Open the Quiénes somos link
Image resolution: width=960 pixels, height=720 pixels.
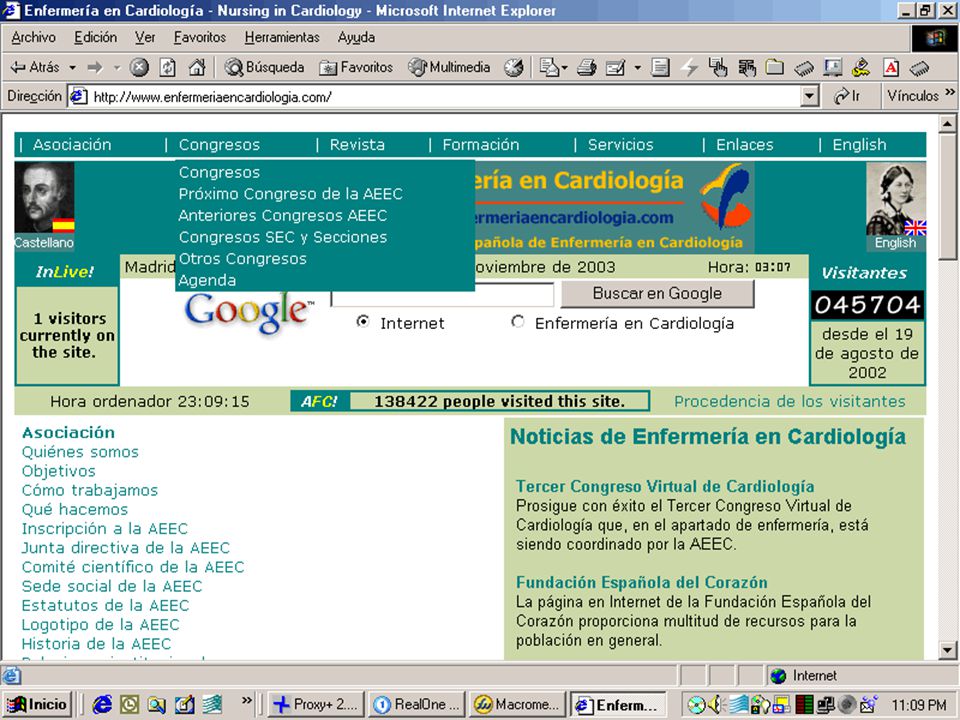[80, 452]
